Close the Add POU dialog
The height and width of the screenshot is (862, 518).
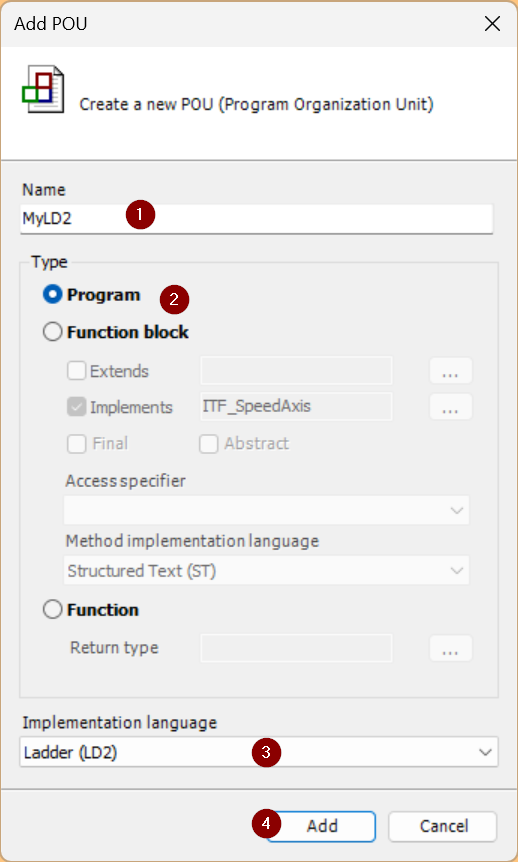[492, 24]
